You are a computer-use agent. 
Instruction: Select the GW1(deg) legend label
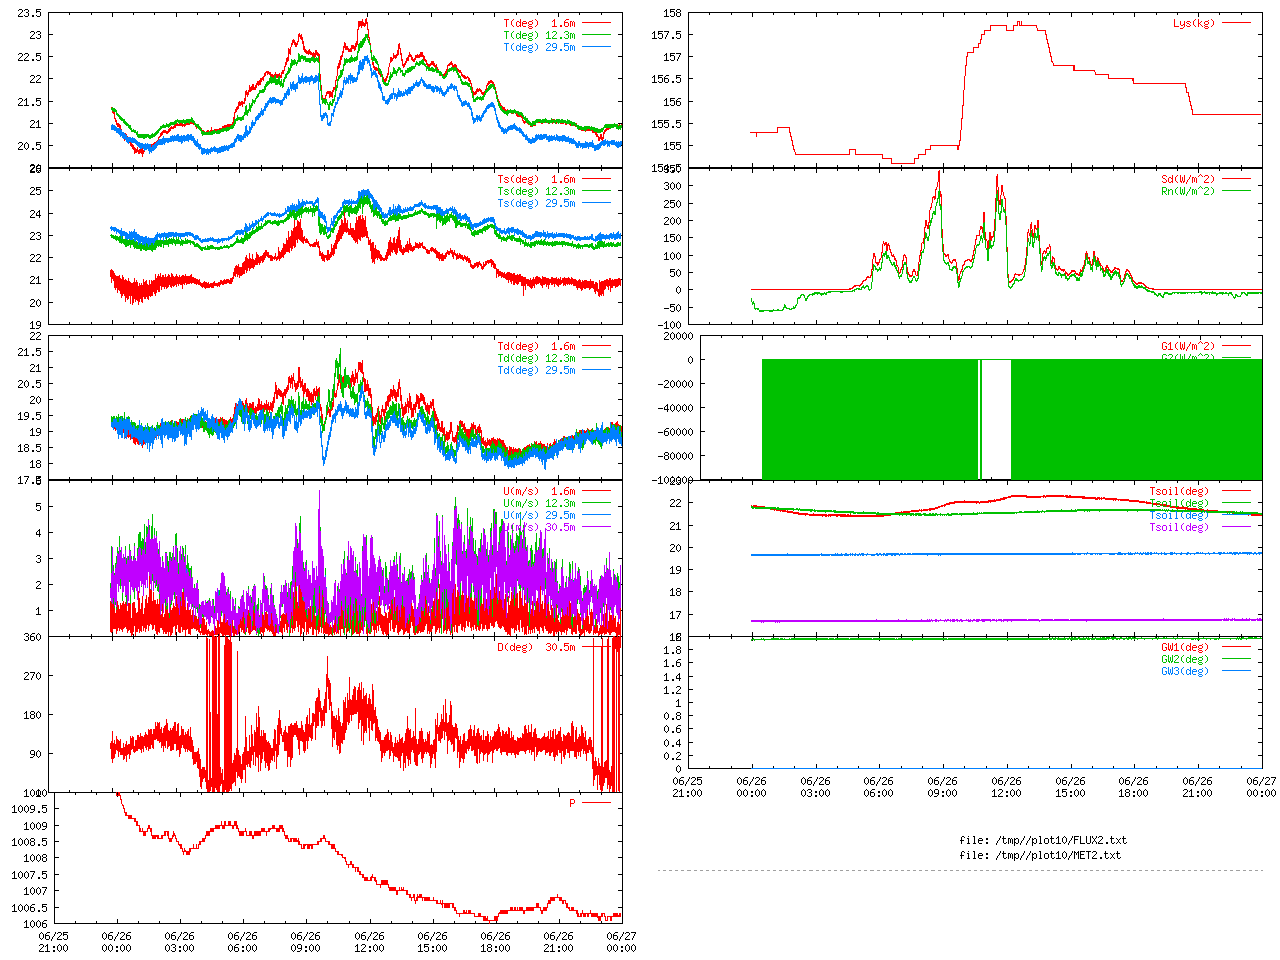click(x=1185, y=647)
